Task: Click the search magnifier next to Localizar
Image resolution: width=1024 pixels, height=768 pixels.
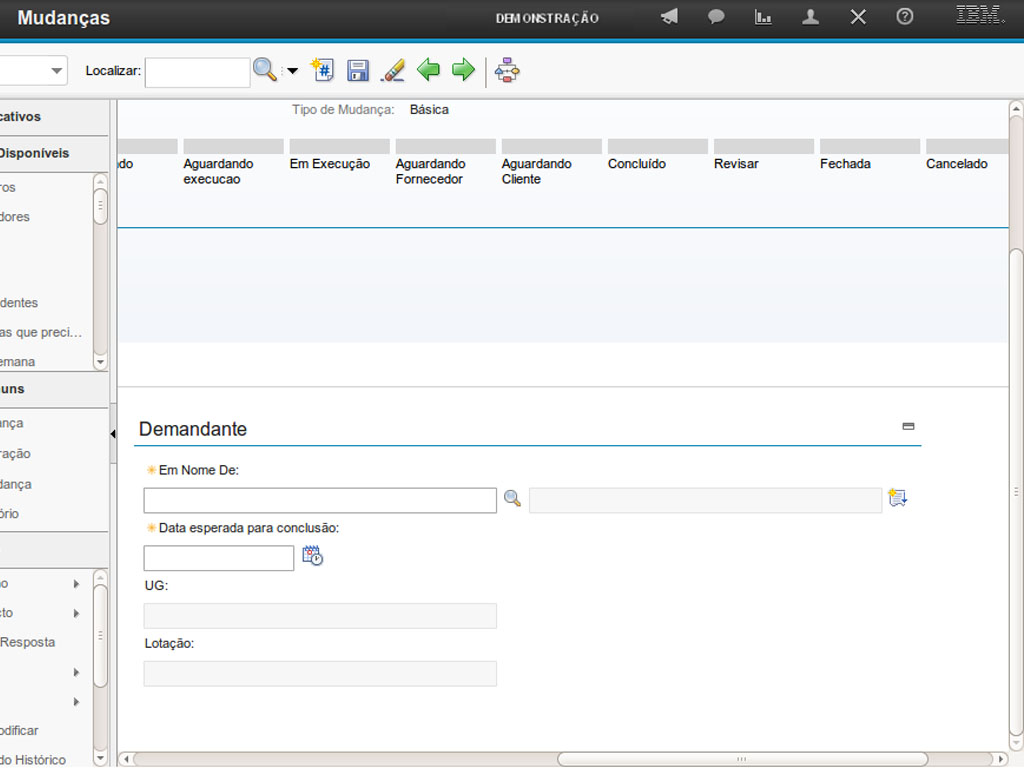Action: click(264, 70)
